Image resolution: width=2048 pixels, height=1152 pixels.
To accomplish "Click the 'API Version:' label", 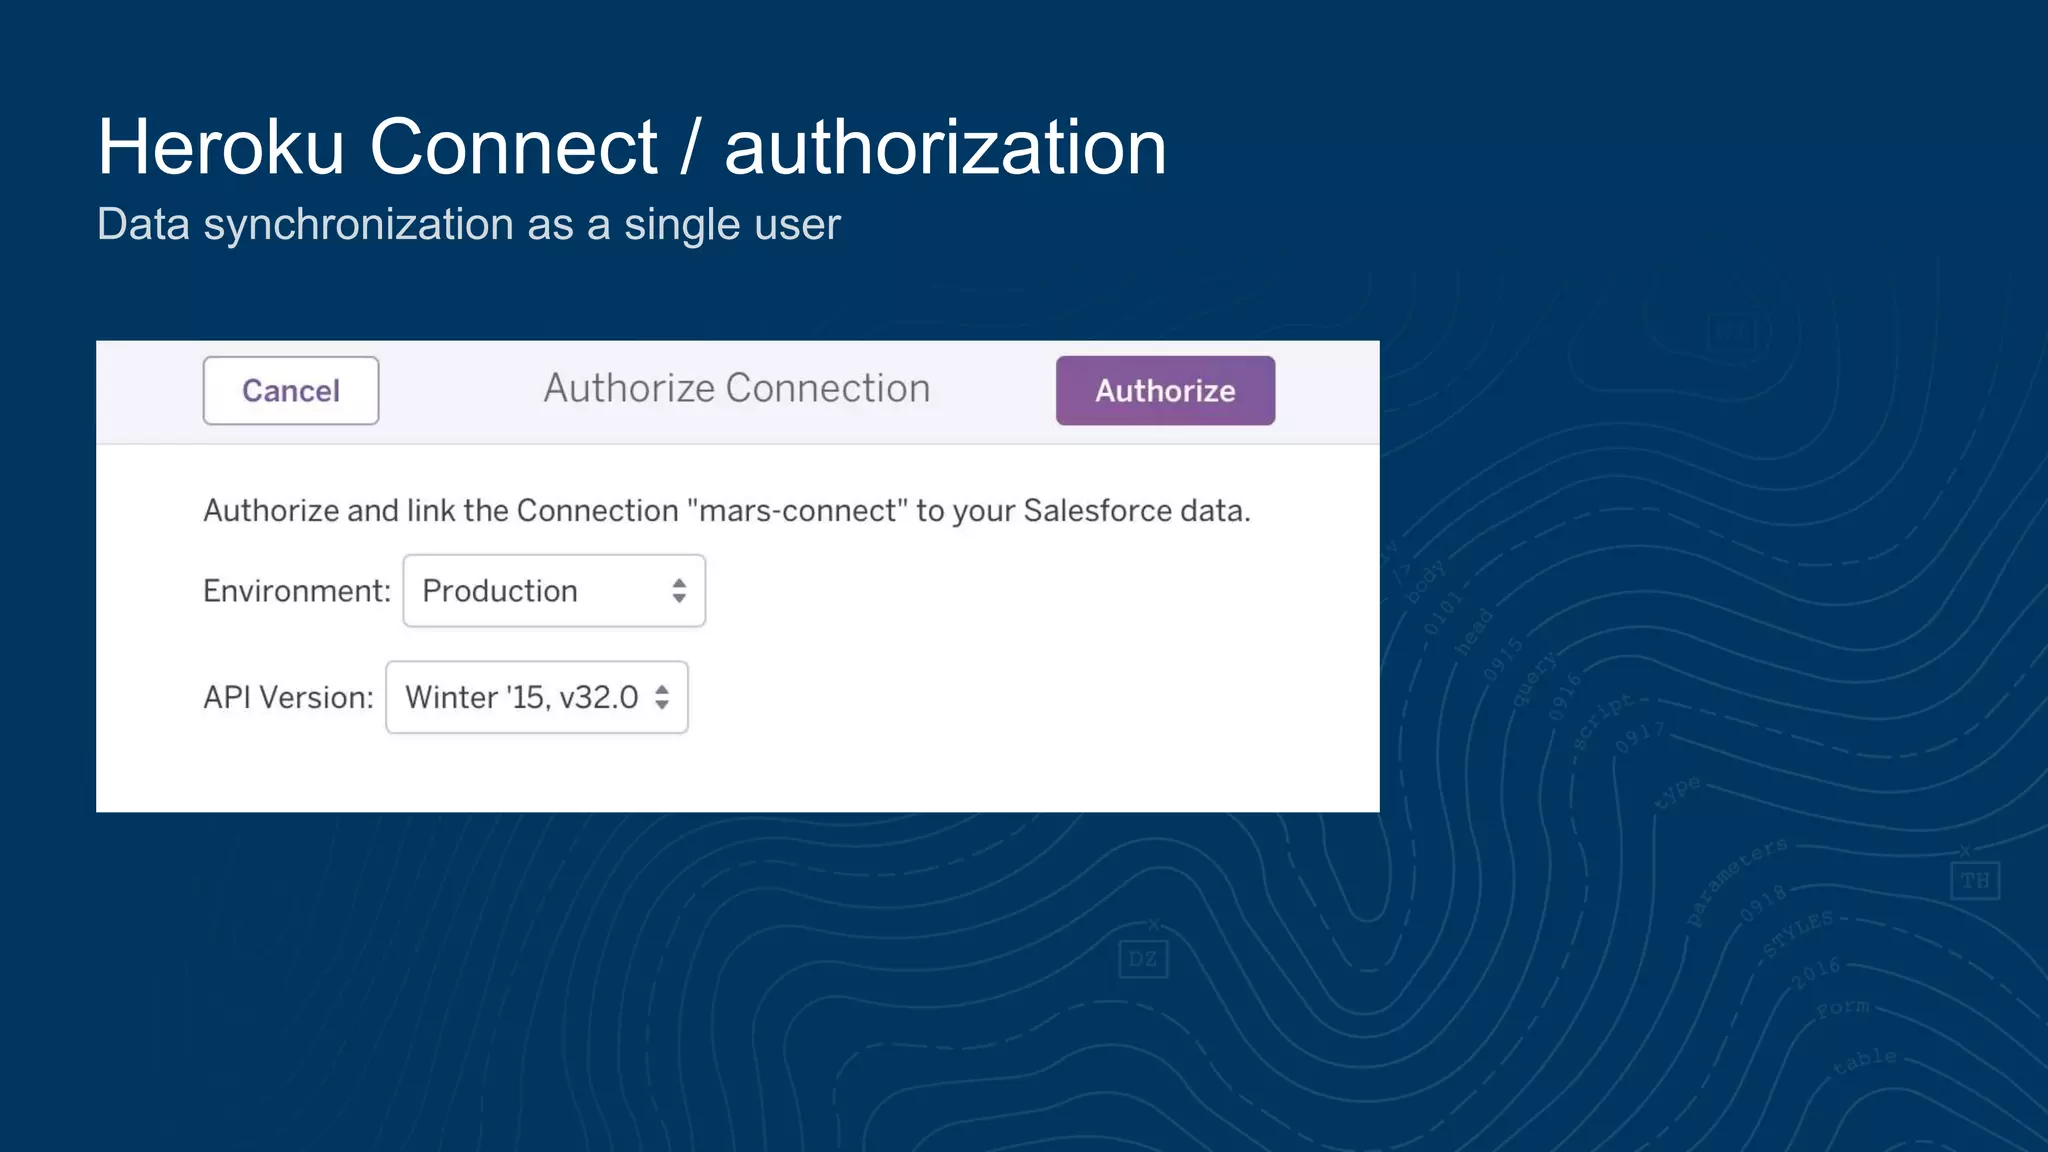I will click(x=288, y=697).
